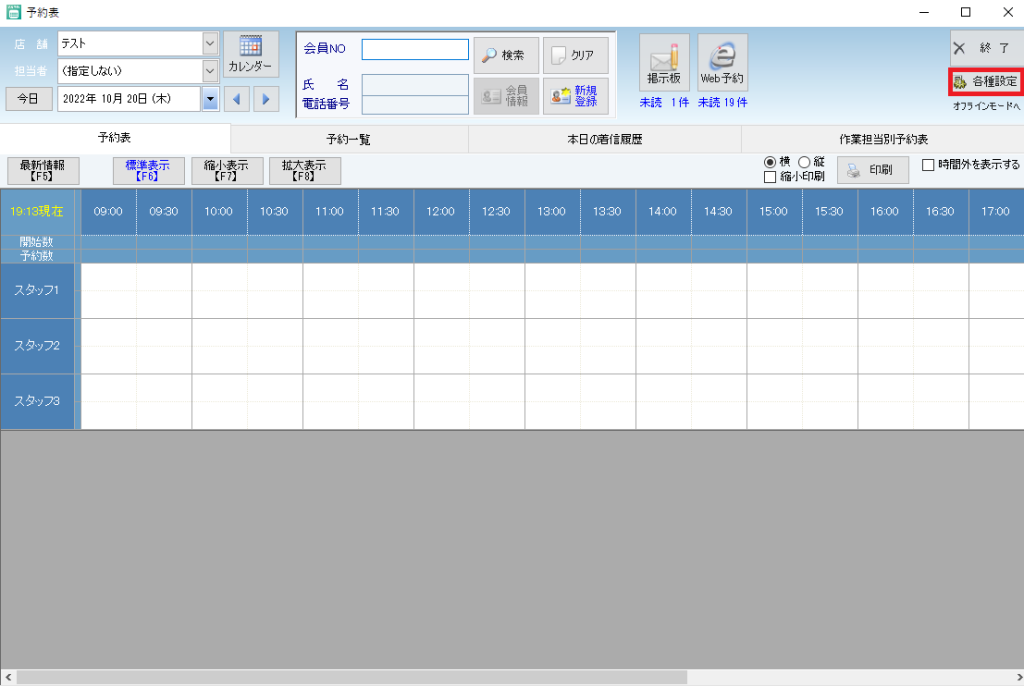Click the 今日 today button
1024x686 pixels.
(x=28, y=98)
